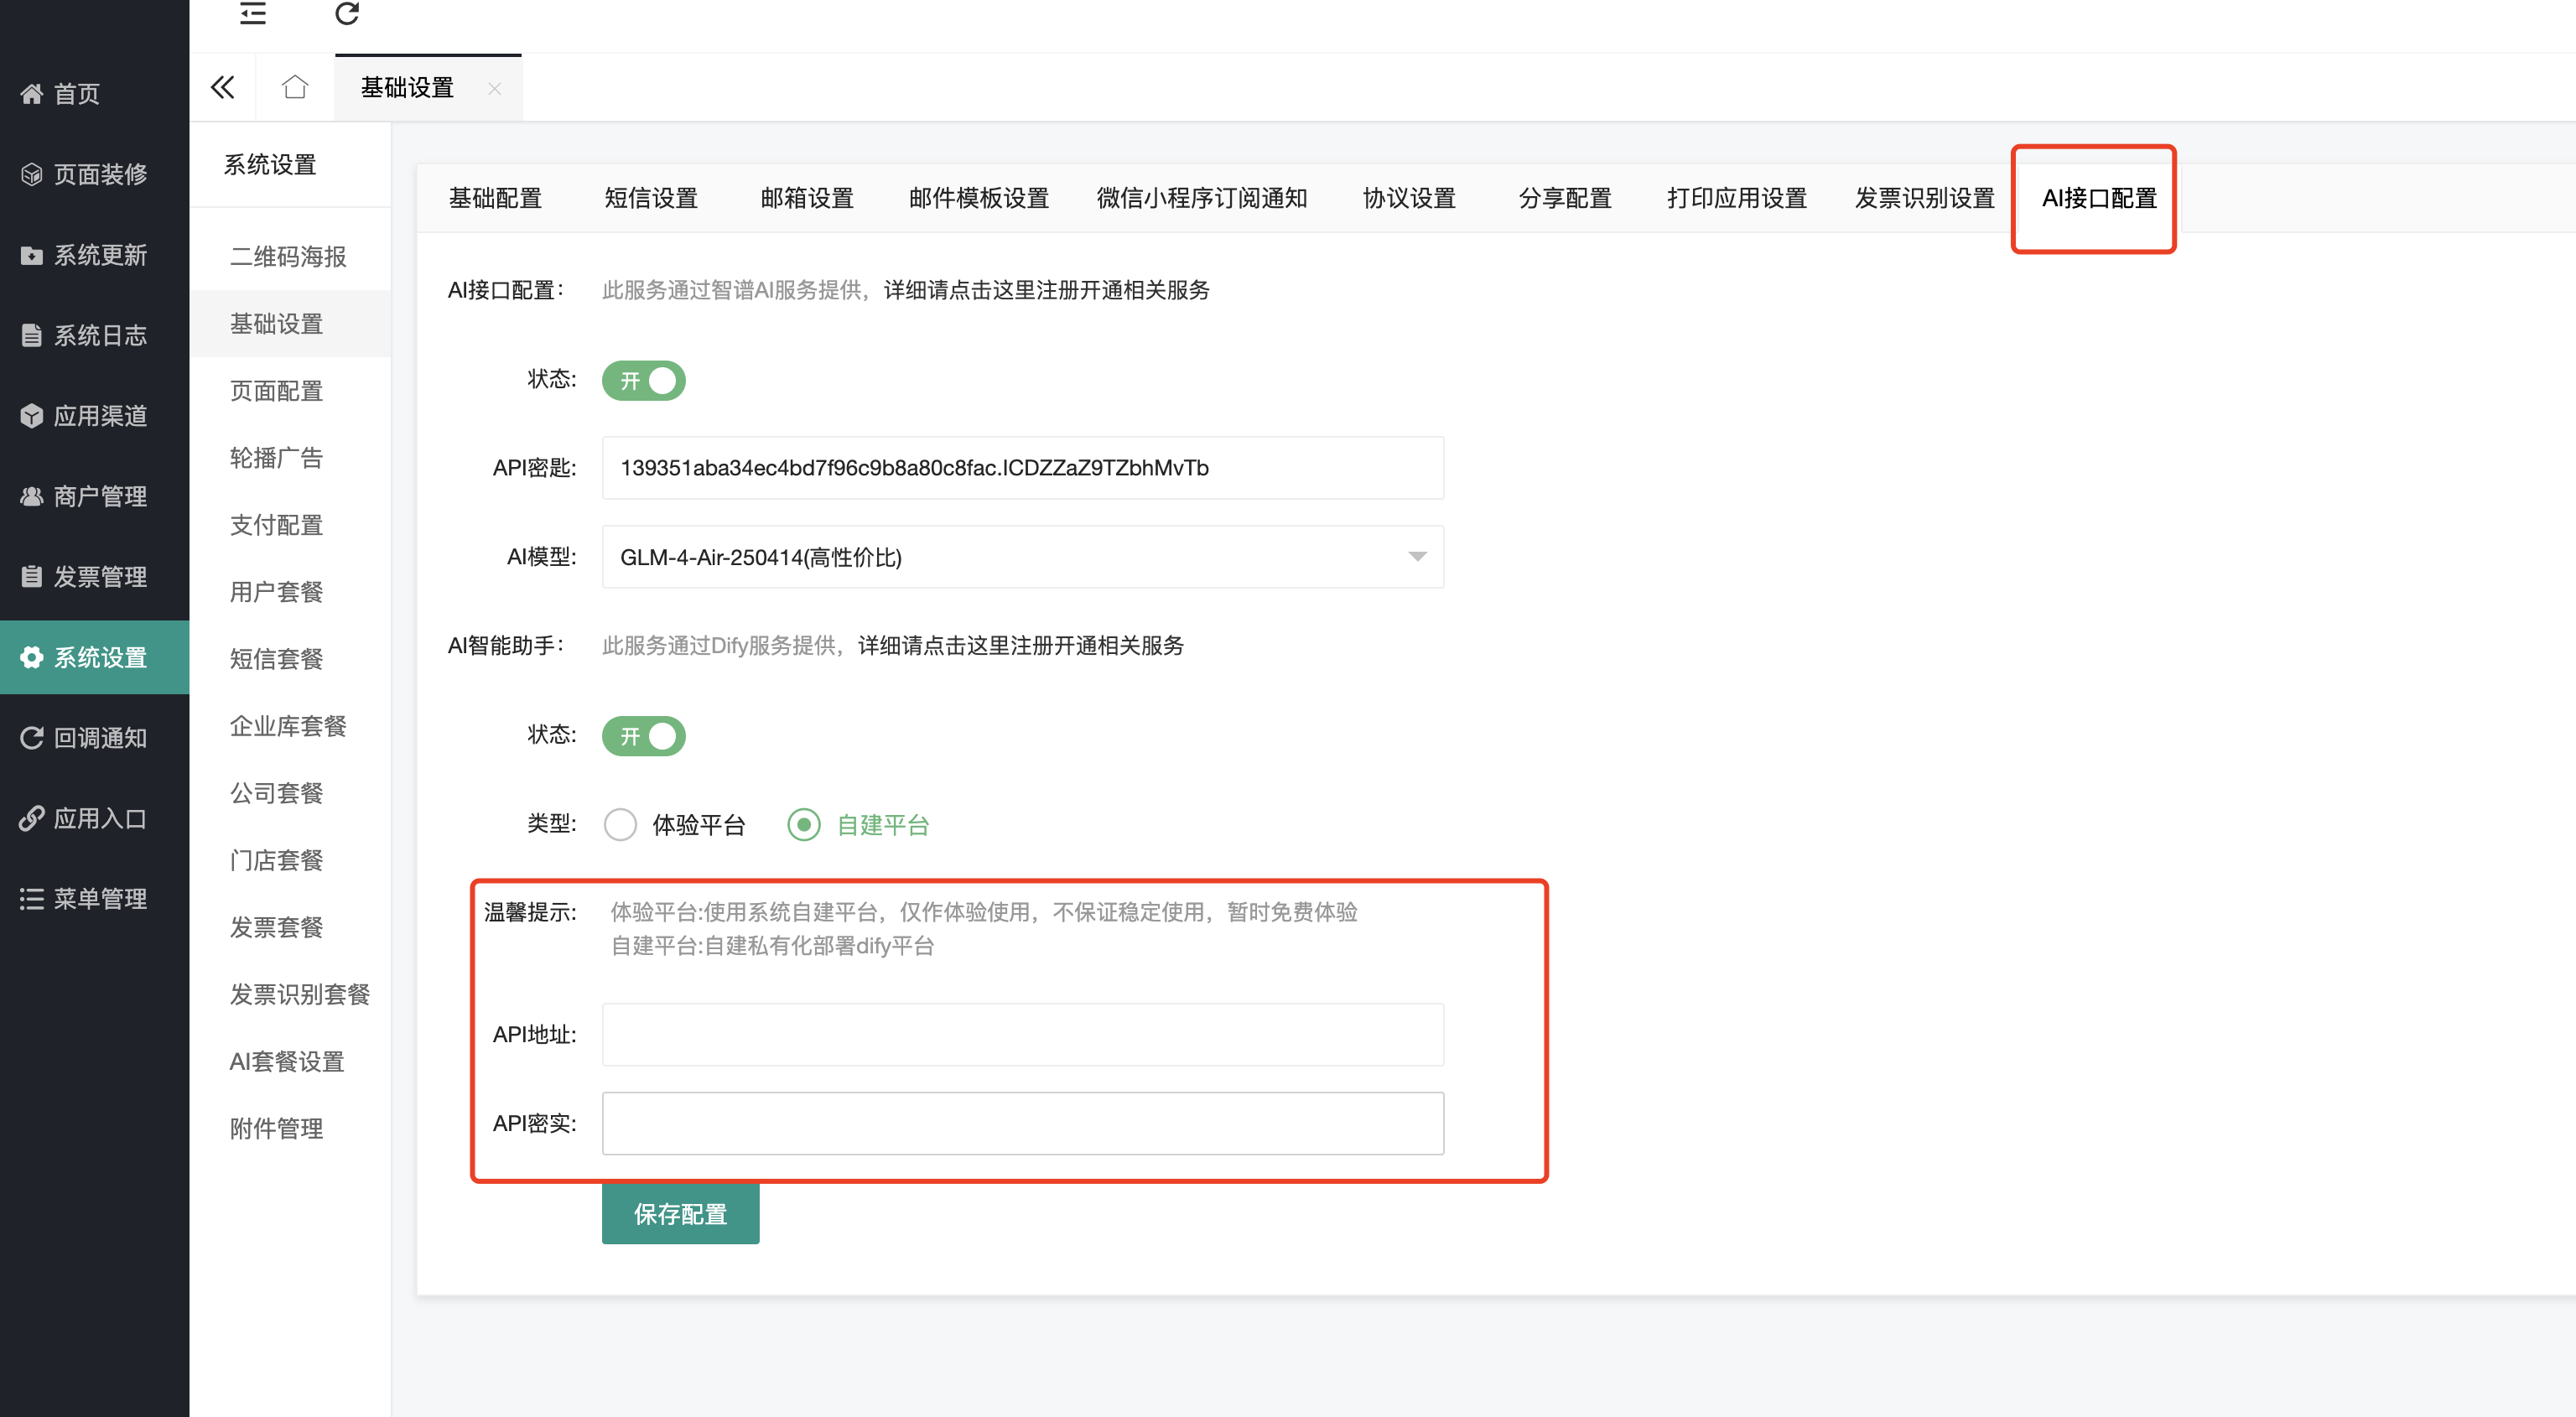Turn off the AI接口配置 status switch
Viewport: 2576px width, 1417px height.
click(x=643, y=381)
